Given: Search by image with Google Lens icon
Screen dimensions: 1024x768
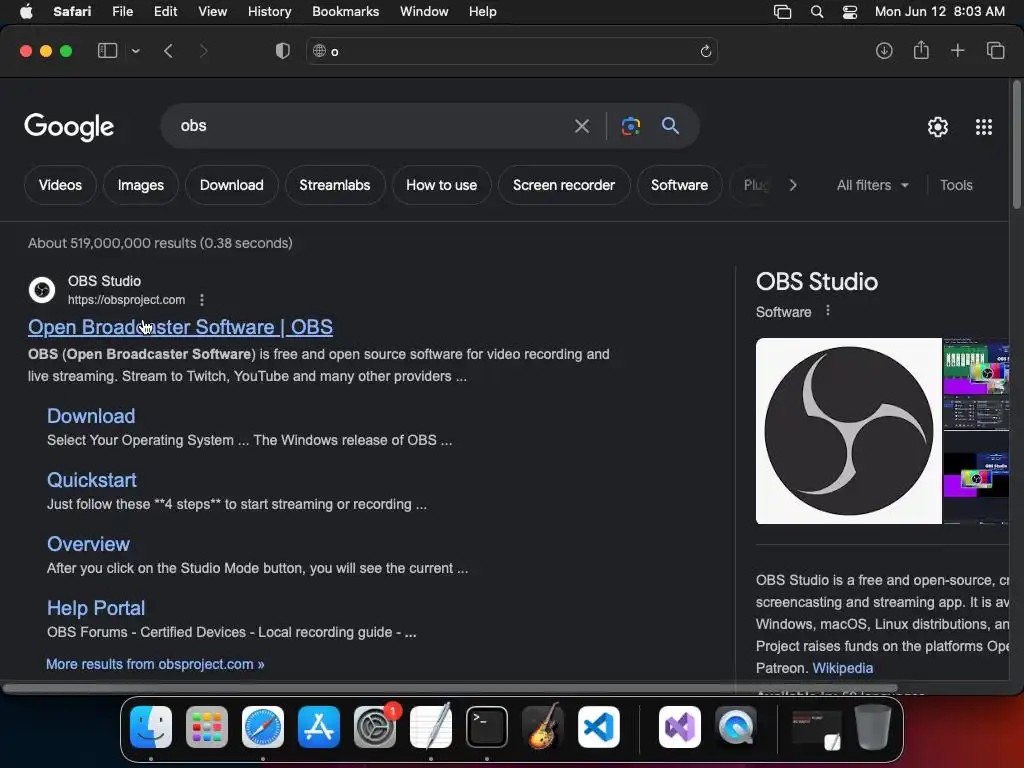Looking at the screenshot, I should tap(631, 125).
